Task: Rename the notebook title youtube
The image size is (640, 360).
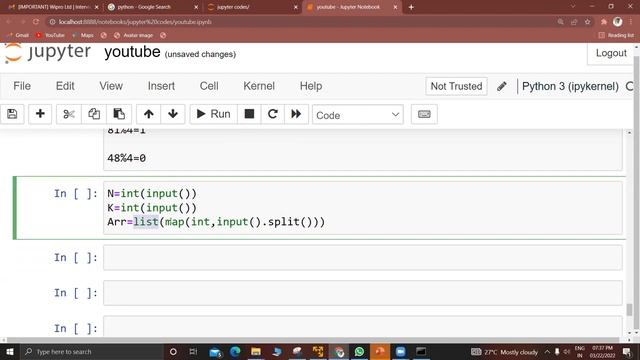Action: click(132, 52)
